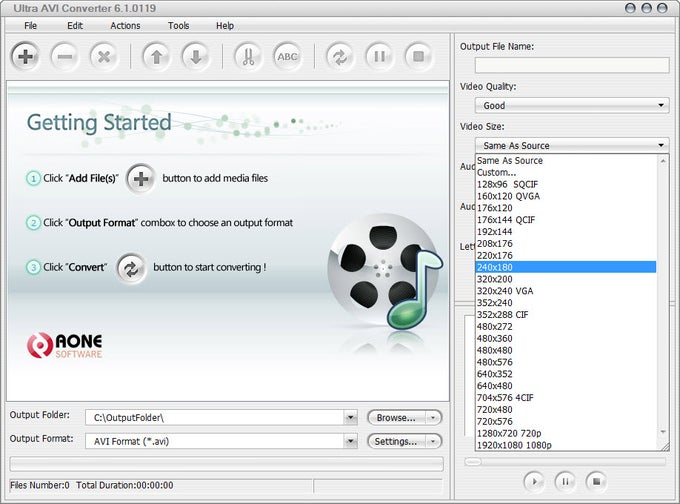
Task: Pause conversion using toolbar pause icon
Action: (x=379, y=56)
